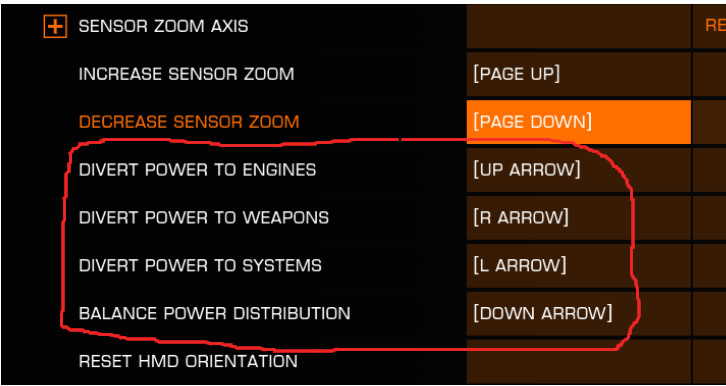Edit the [DOWN ARROW] key binding
Screen dimensions: 726x386
click(x=579, y=313)
